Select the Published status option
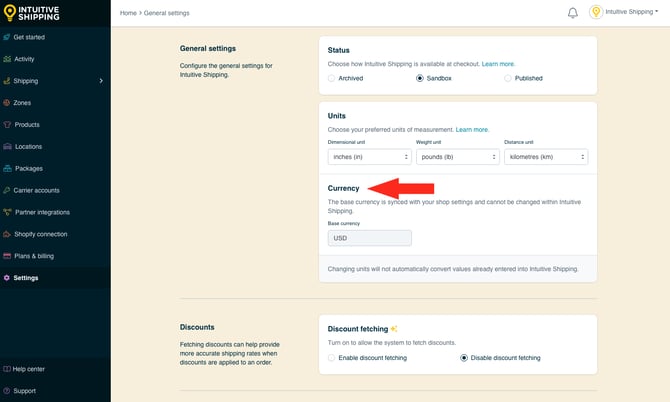Viewport: 670px width, 402px height. (508, 78)
